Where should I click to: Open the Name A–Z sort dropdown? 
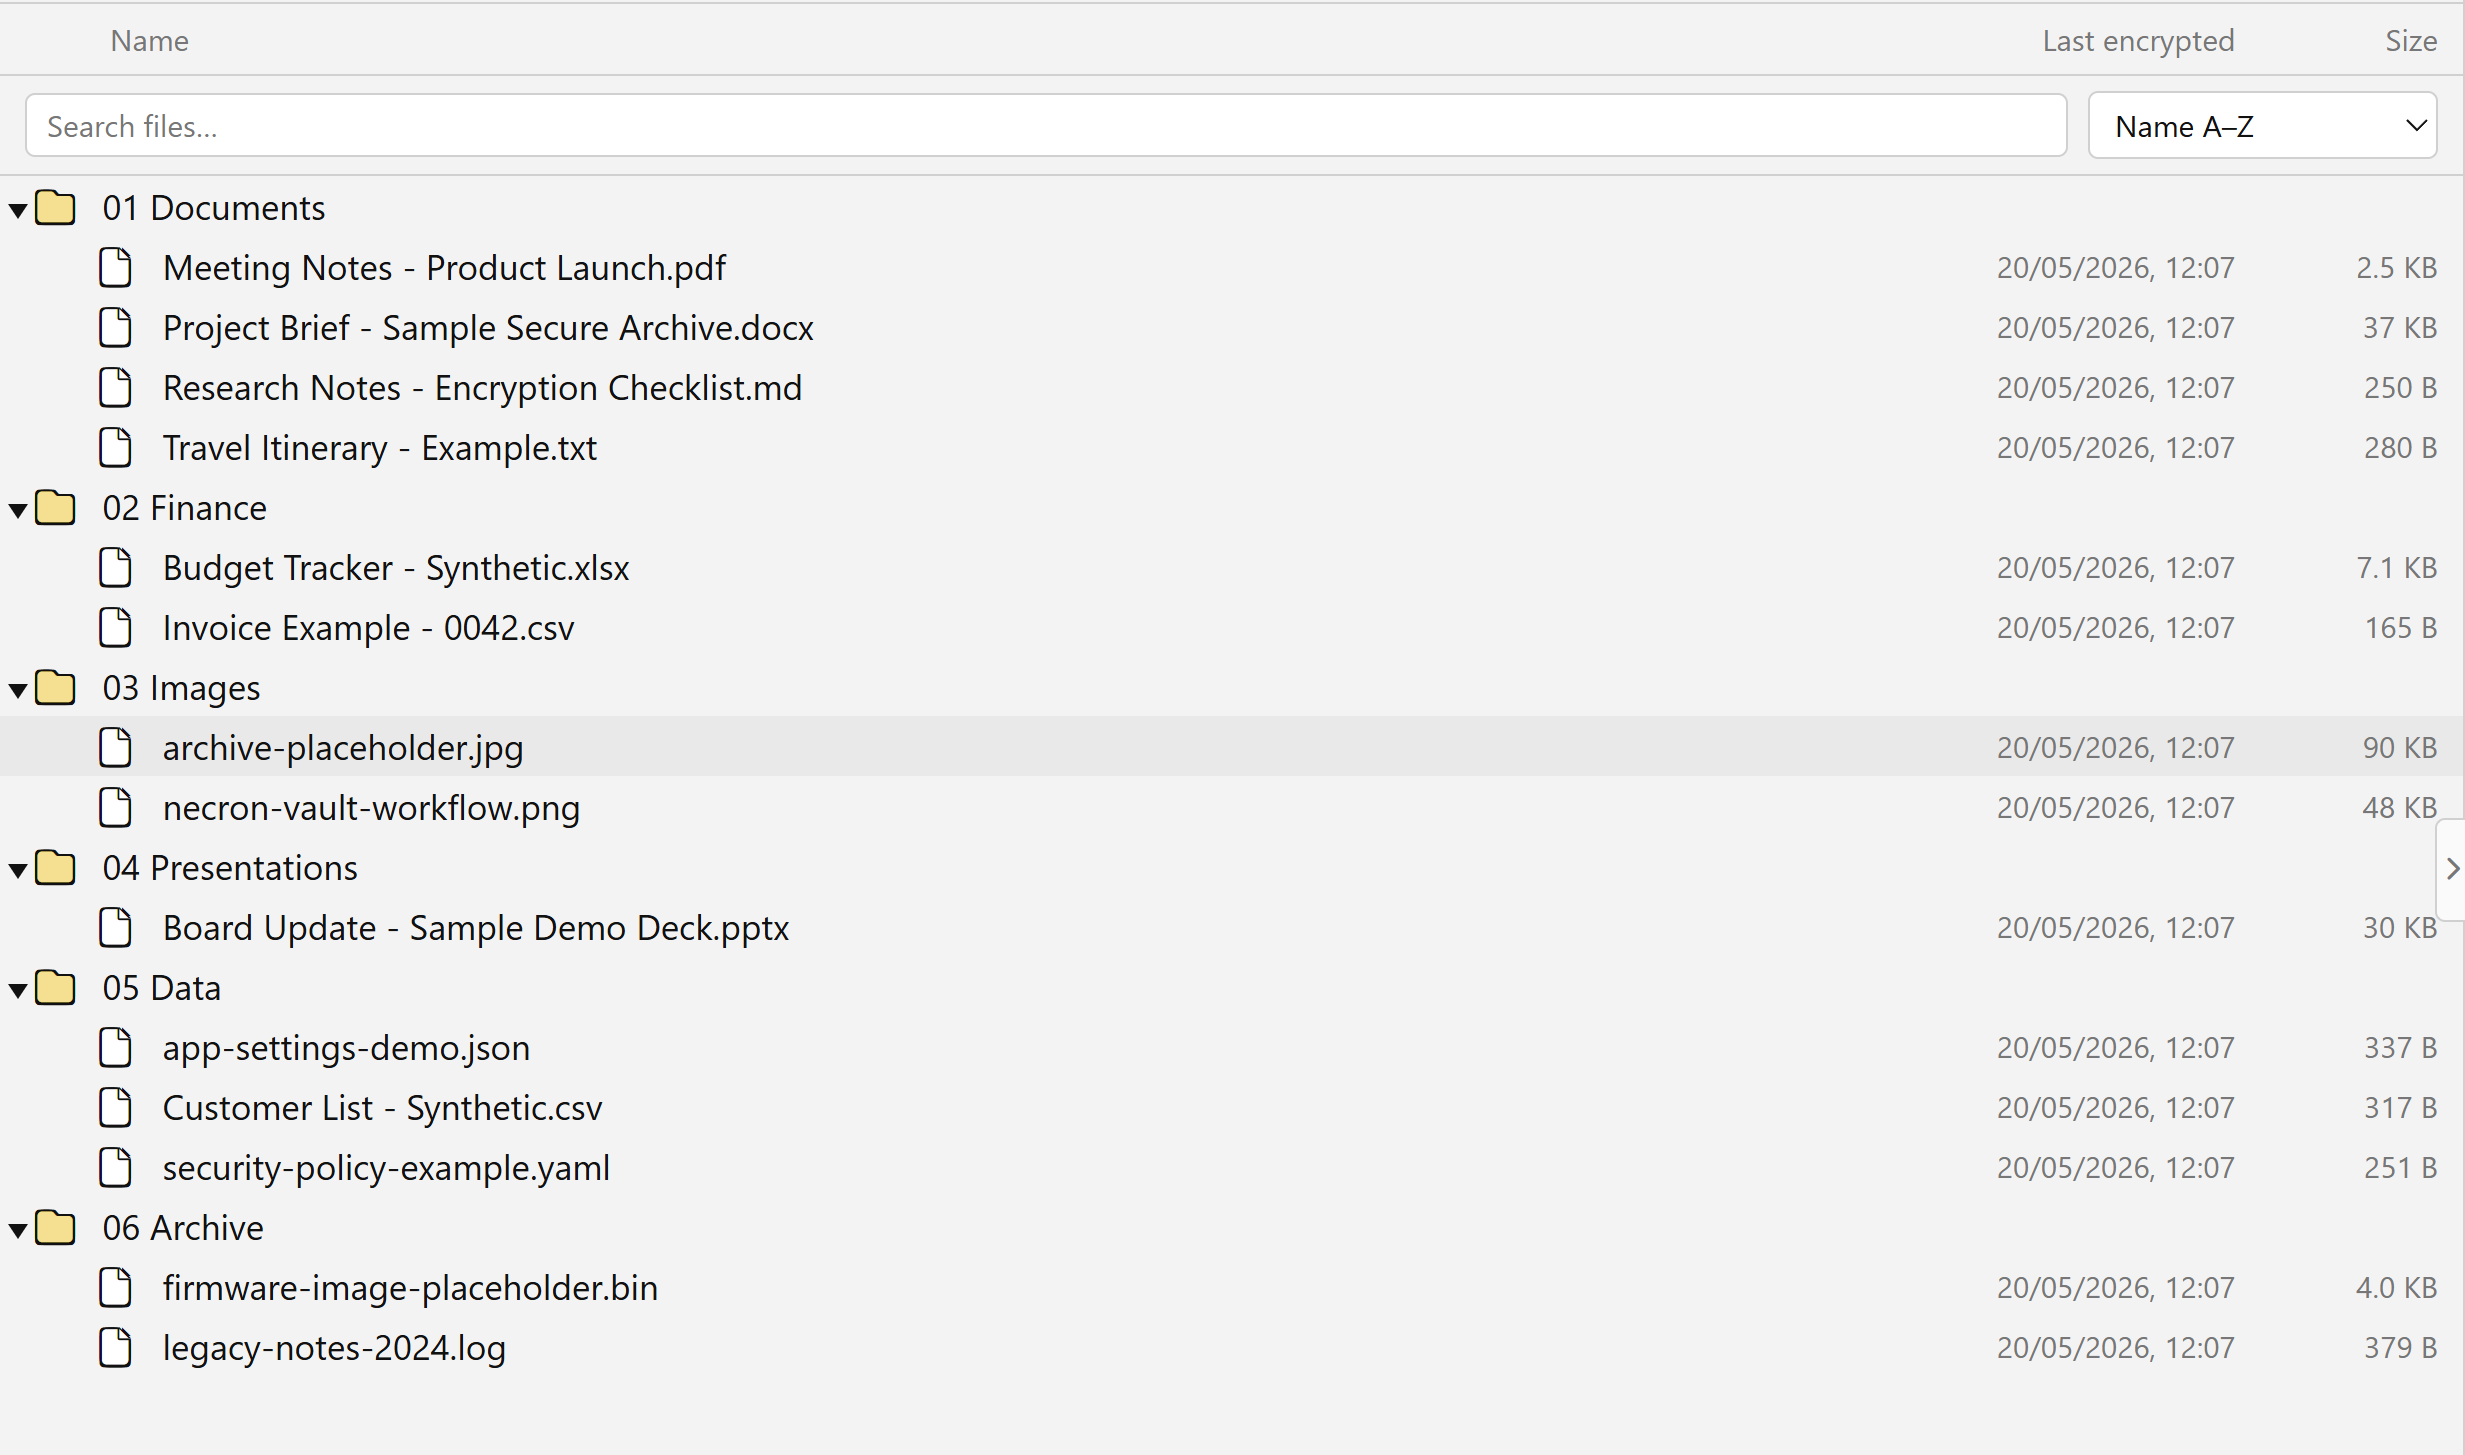[2262, 126]
